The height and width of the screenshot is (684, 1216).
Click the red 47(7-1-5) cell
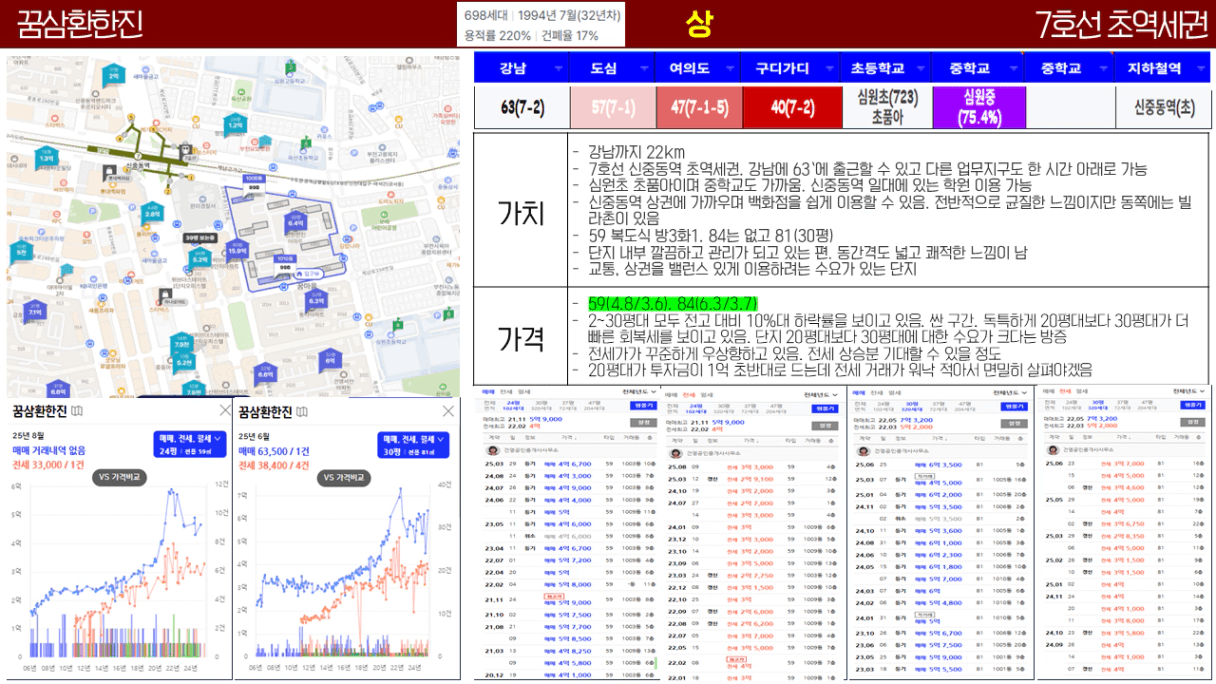(x=699, y=107)
